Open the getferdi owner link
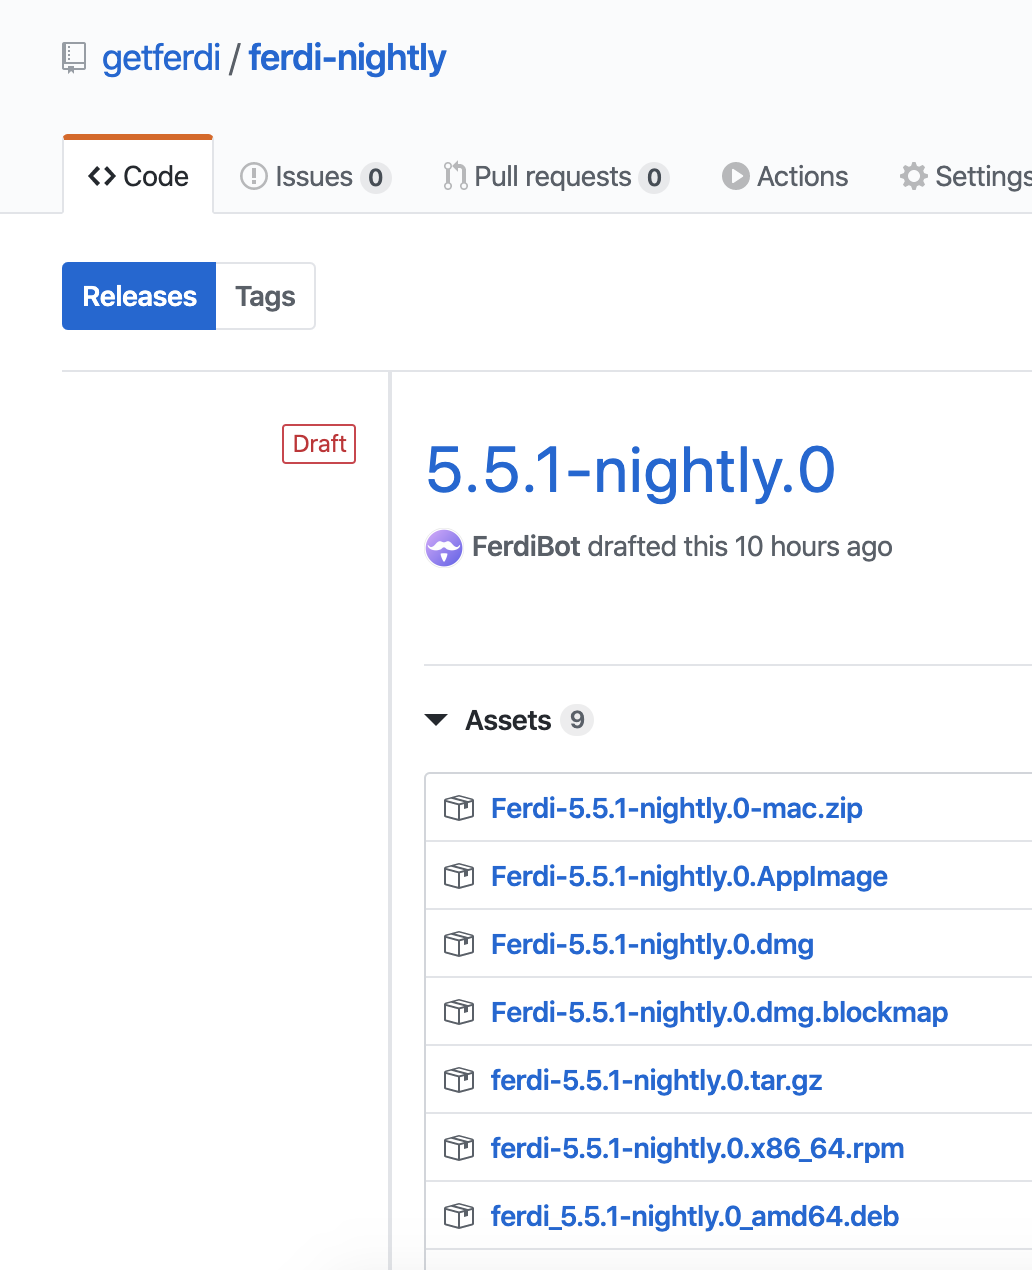1032x1270 pixels. 161,58
